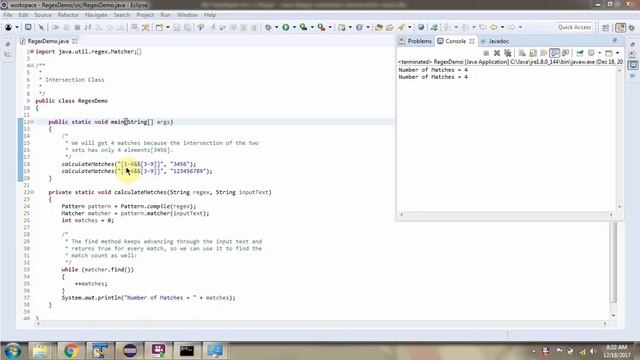Open the Navigate menu
The width and height of the screenshot is (640, 360).
pos(96,15)
